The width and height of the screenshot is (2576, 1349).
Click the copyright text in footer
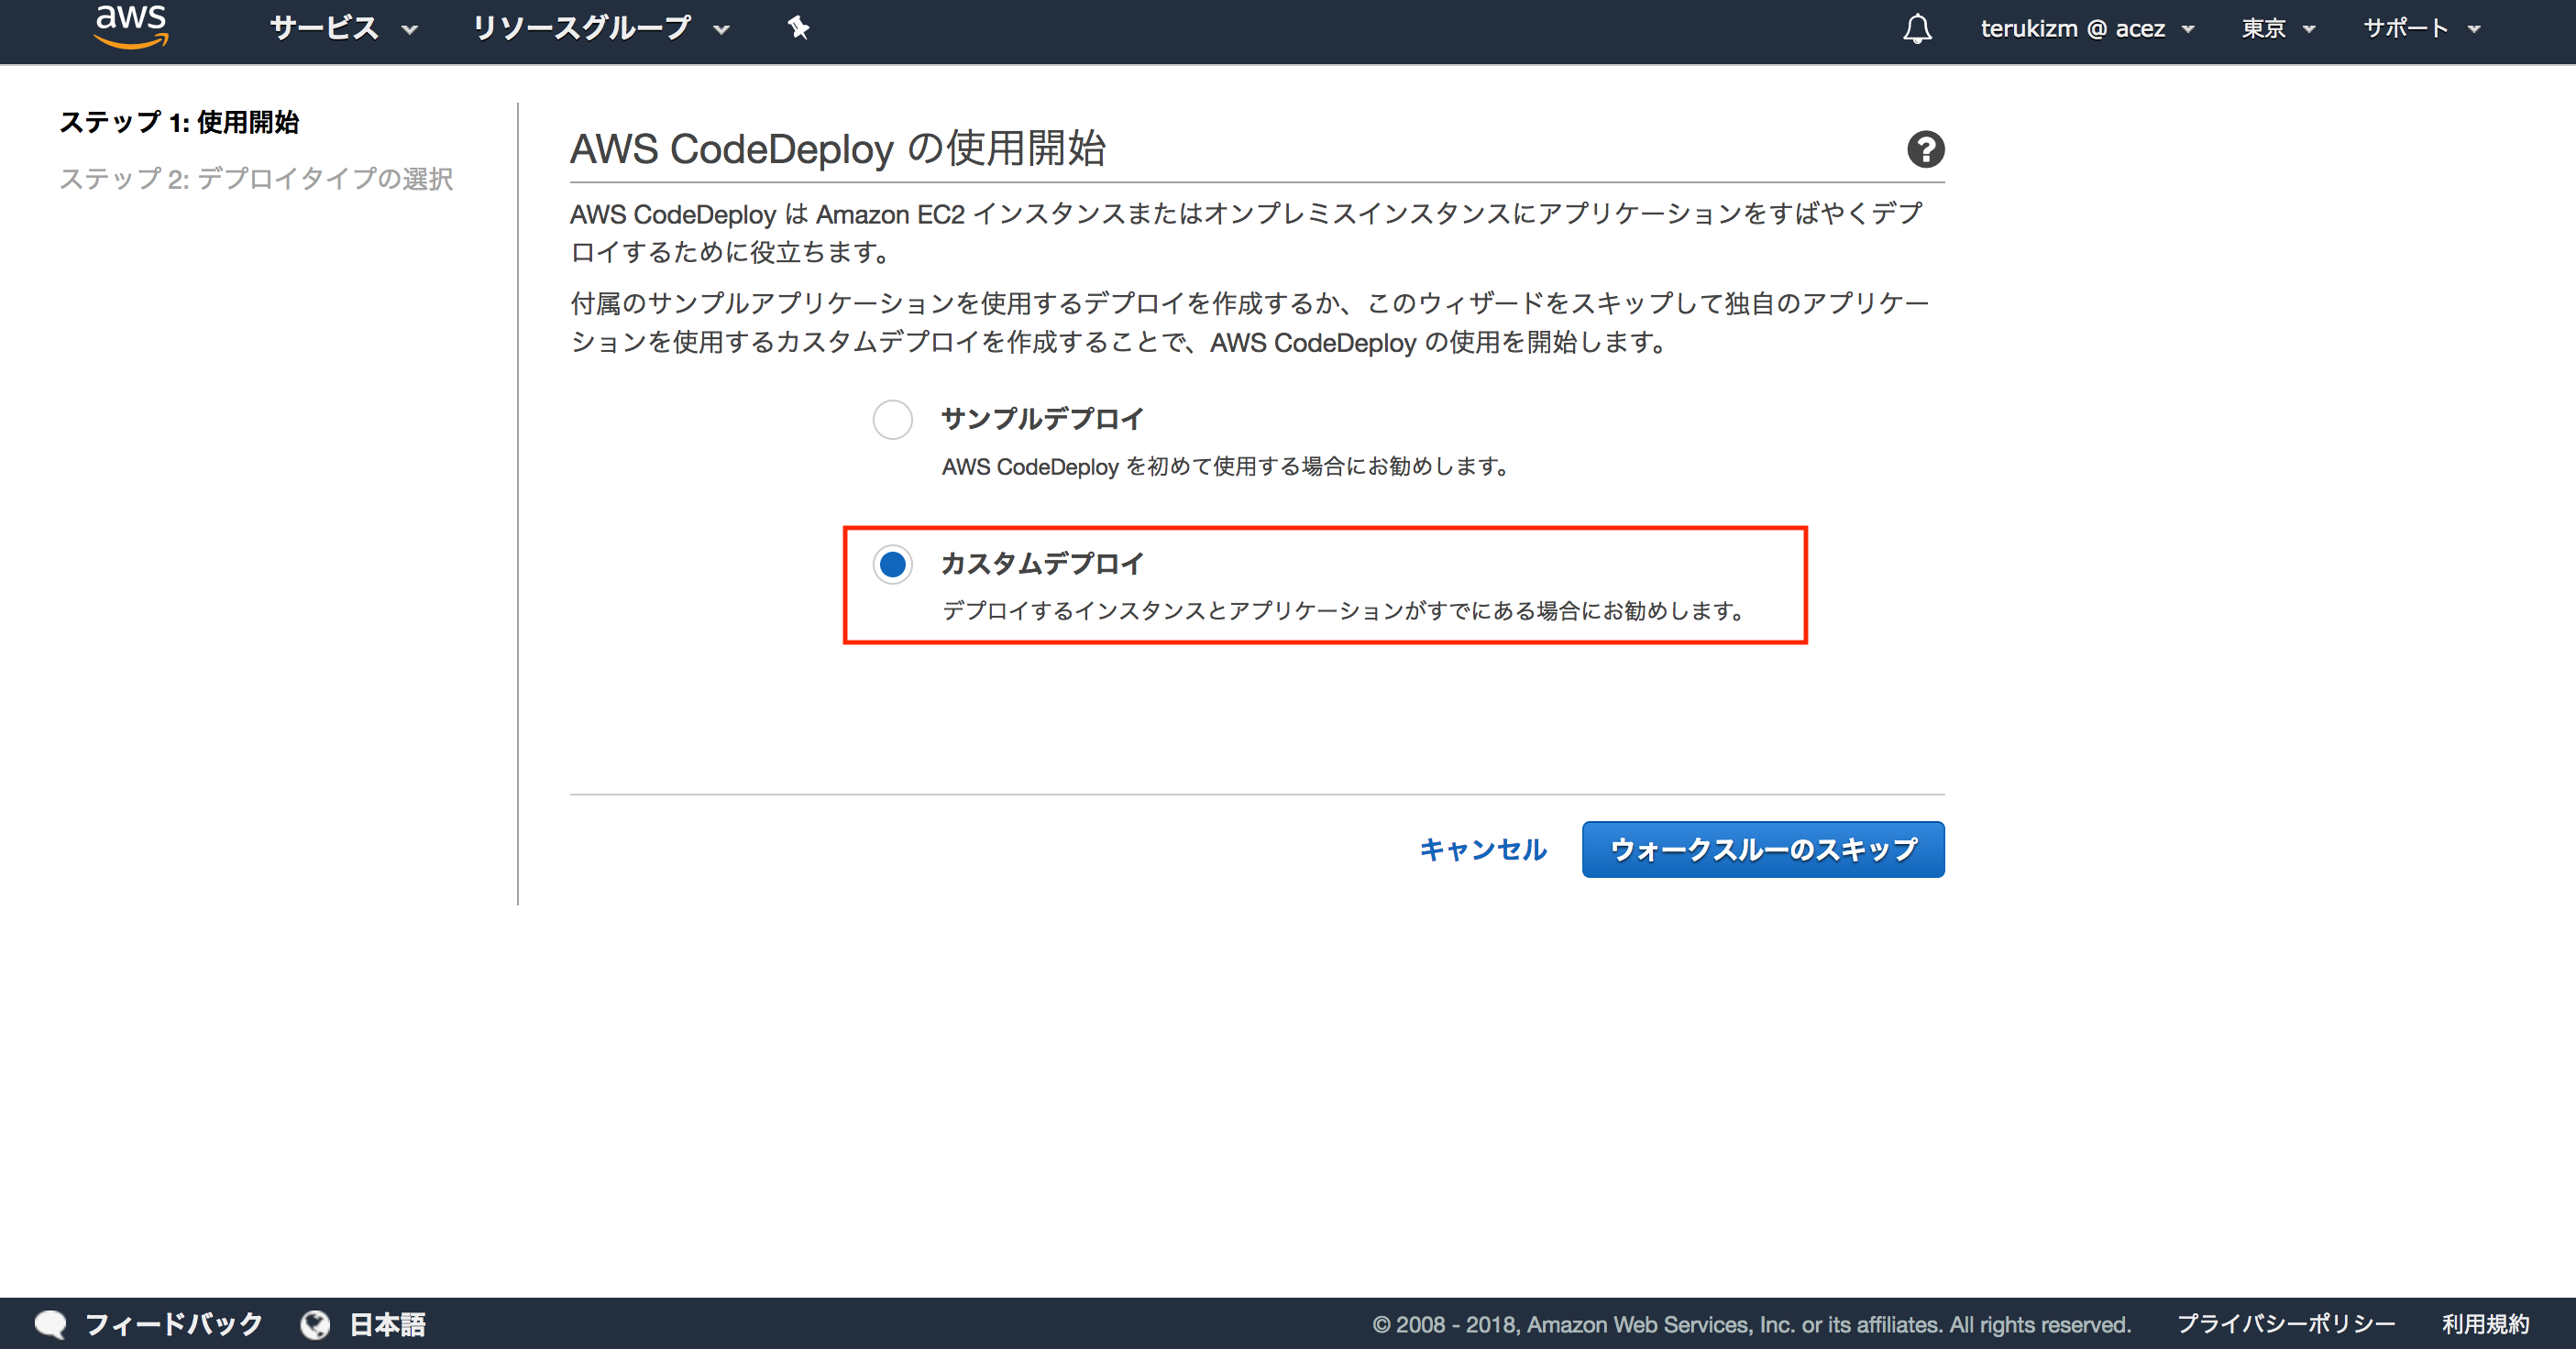point(1751,1324)
